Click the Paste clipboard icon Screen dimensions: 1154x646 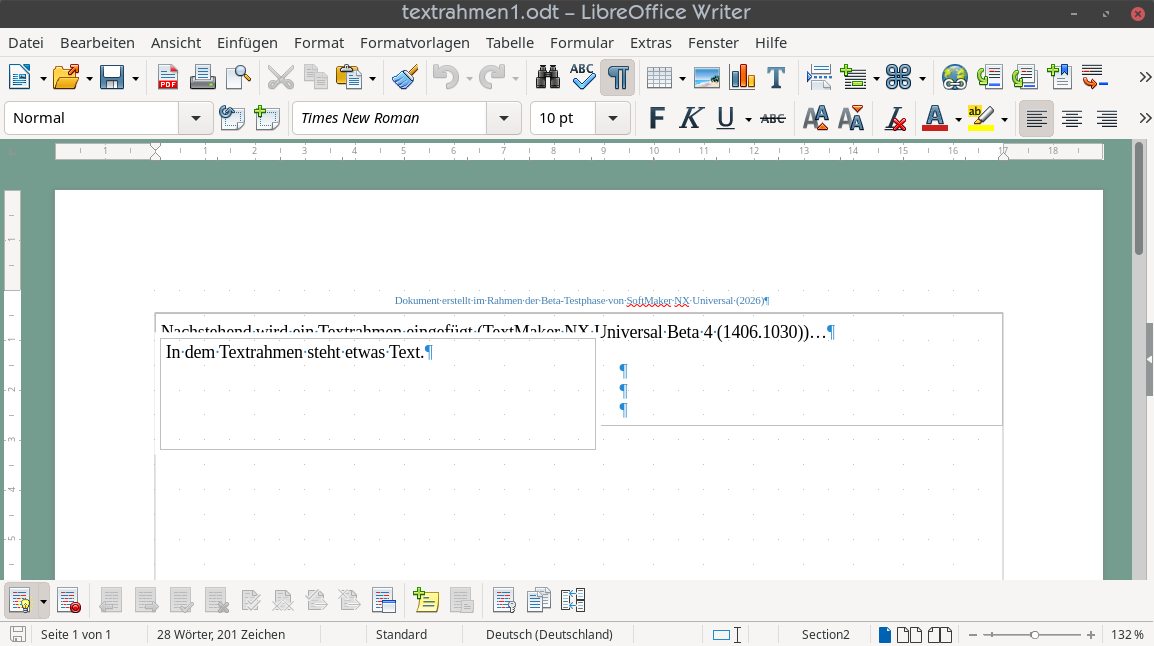pyautogui.click(x=349, y=77)
